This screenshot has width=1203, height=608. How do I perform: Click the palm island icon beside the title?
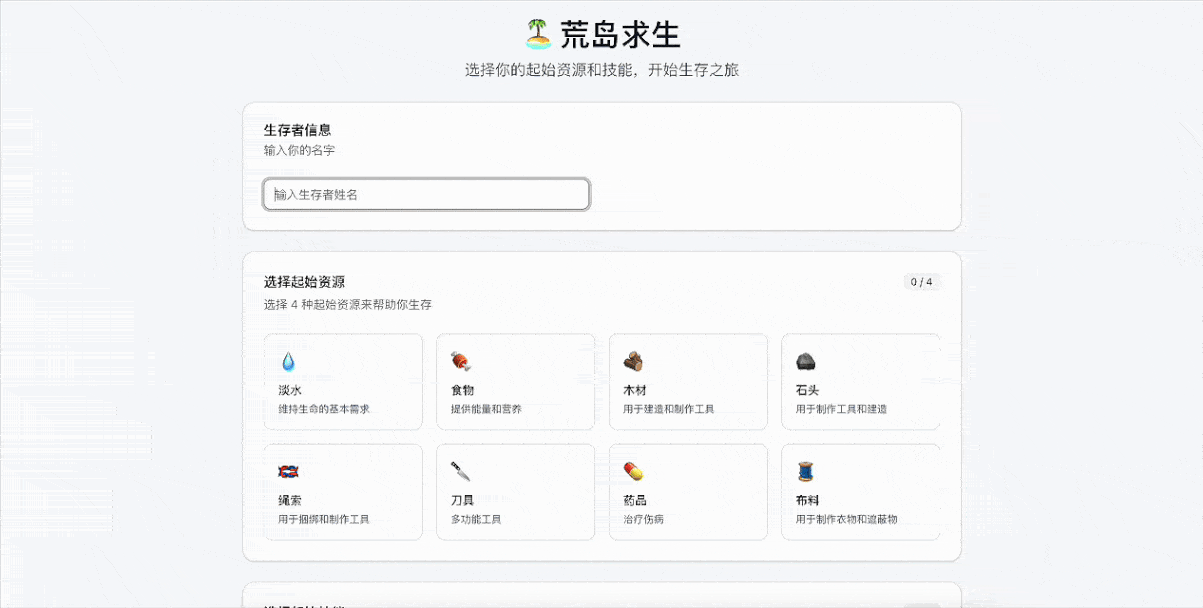[538, 34]
